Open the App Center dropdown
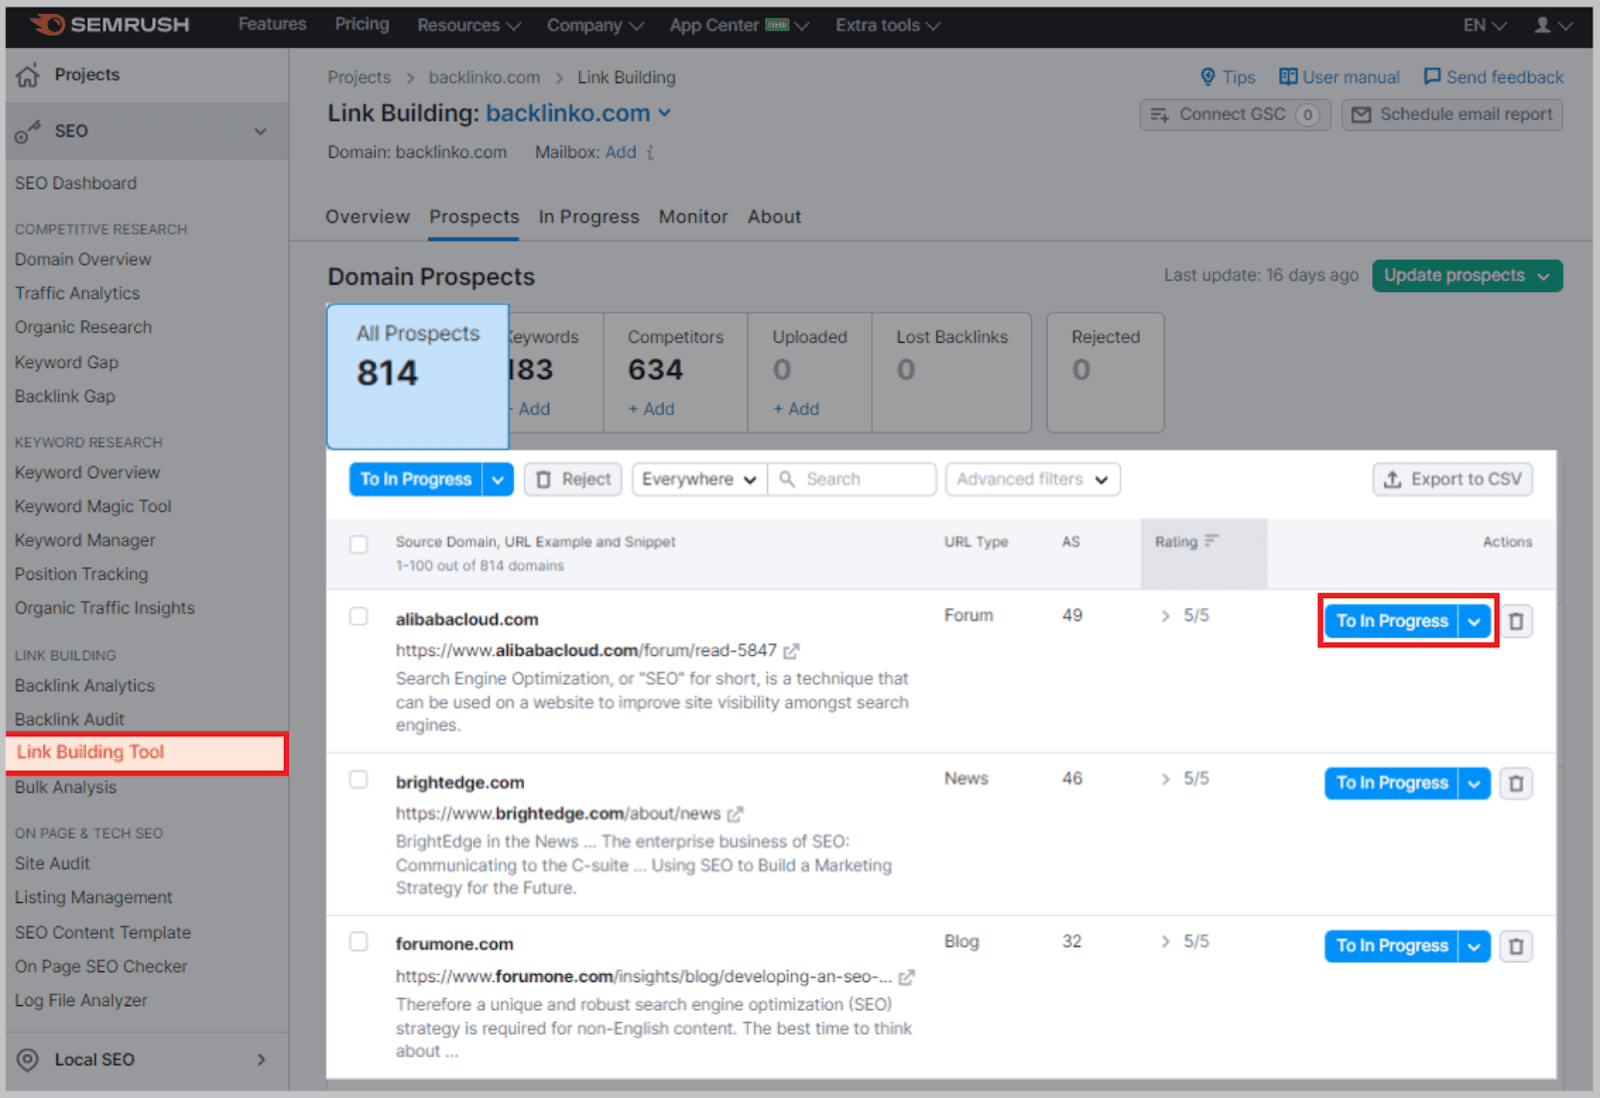The height and width of the screenshot is (1098, 1600). tap(739, 25)
